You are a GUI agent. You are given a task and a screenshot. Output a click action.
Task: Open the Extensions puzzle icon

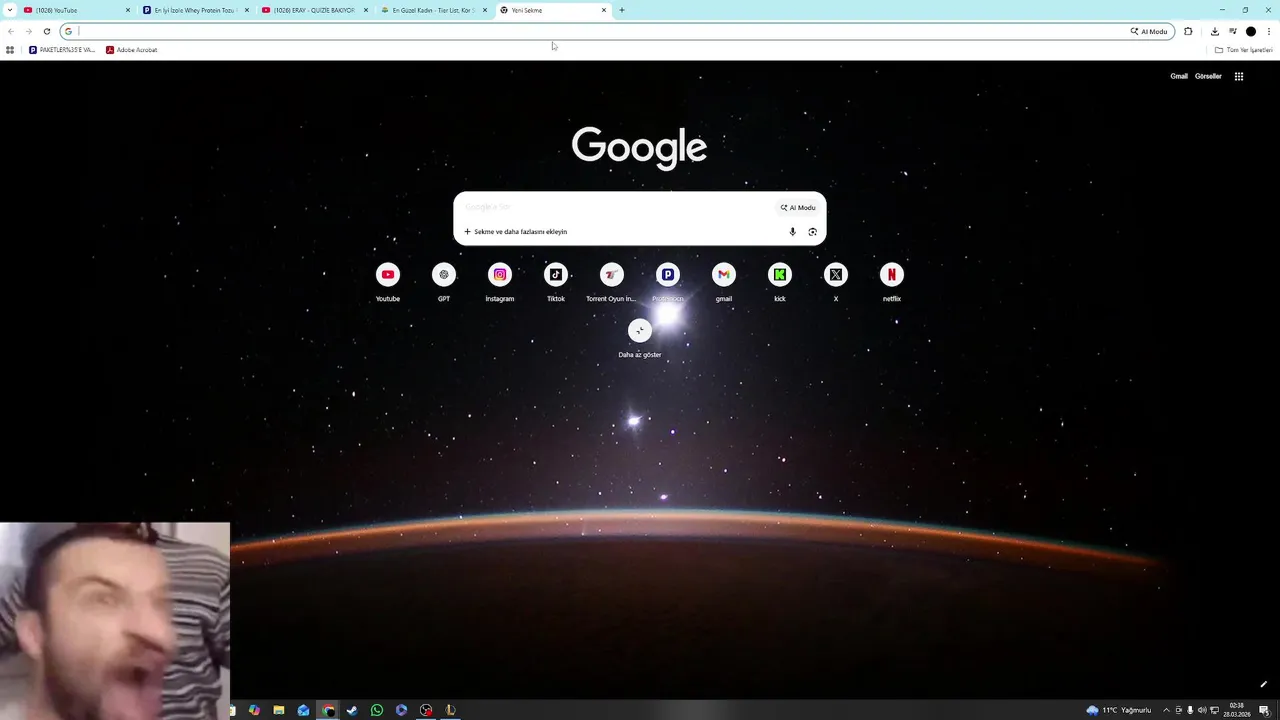click(1188, 31)
